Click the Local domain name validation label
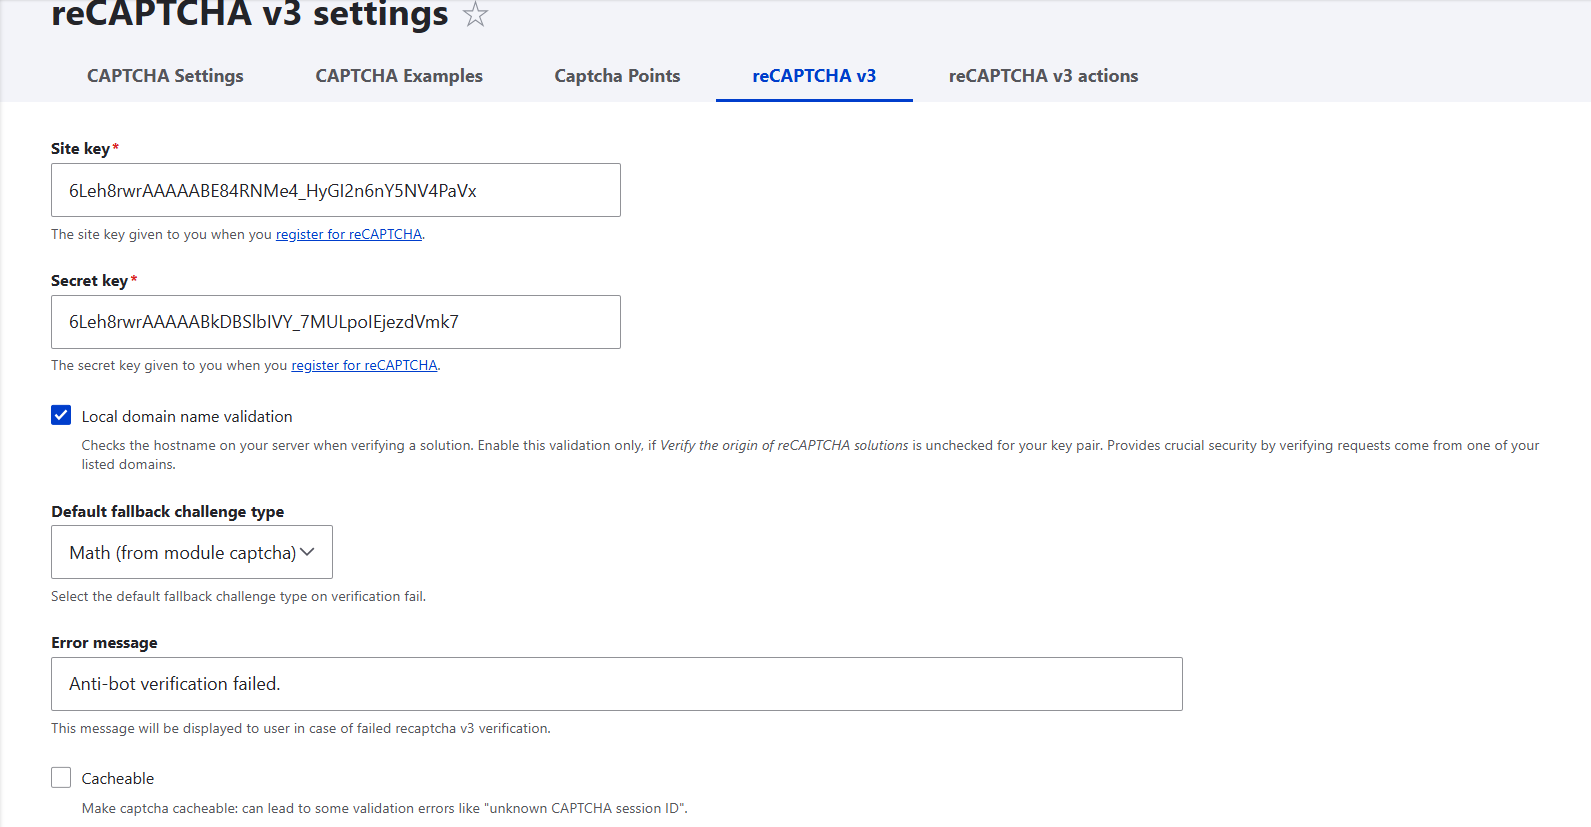Viewport: 1591px width, 827px height. tap(187, 417)
